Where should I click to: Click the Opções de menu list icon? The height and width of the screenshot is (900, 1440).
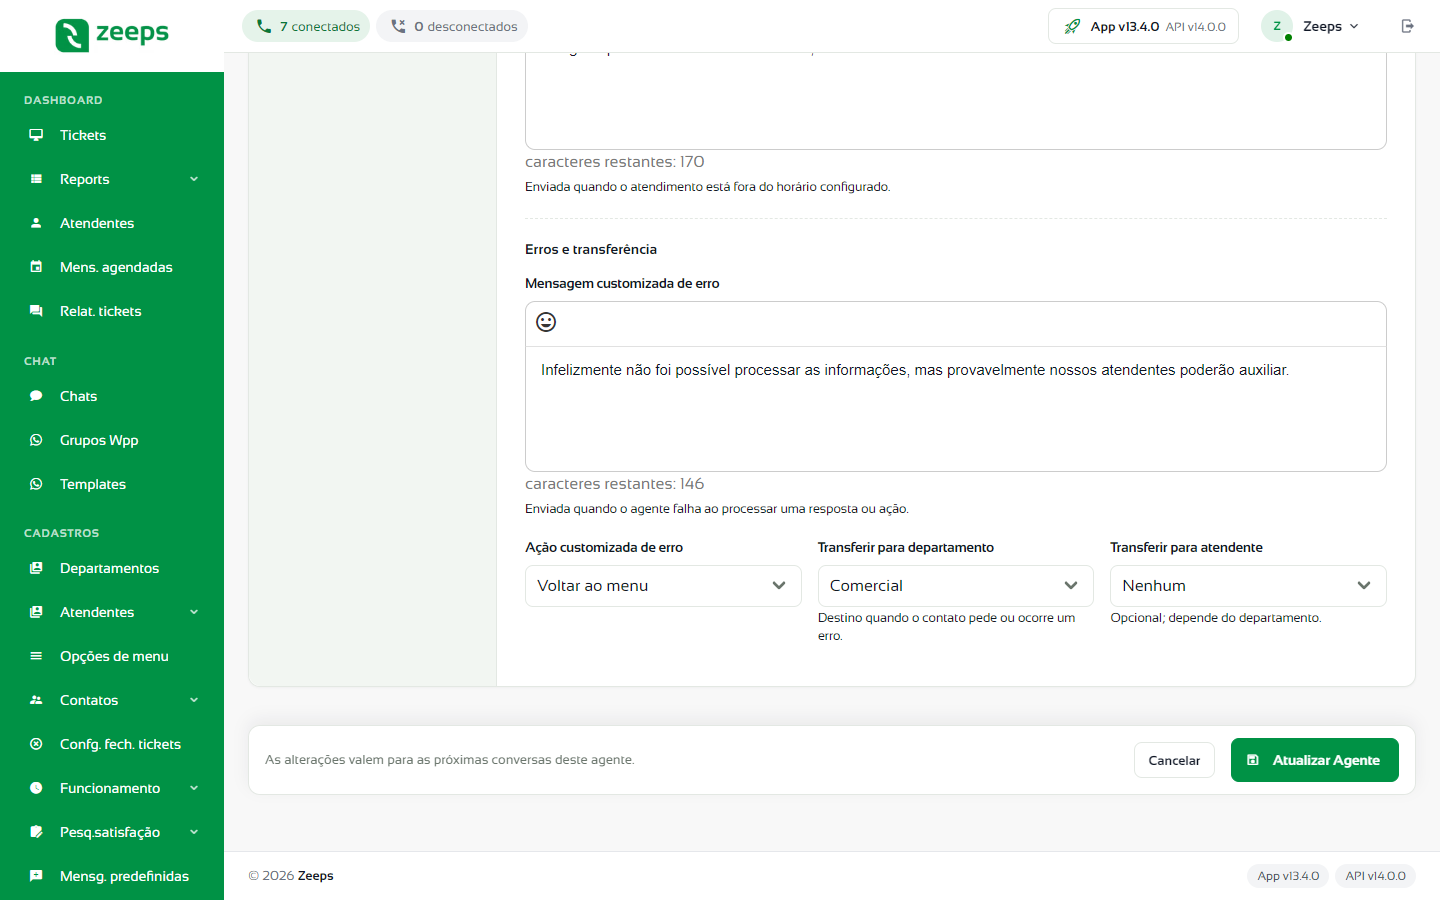point(36,656)
